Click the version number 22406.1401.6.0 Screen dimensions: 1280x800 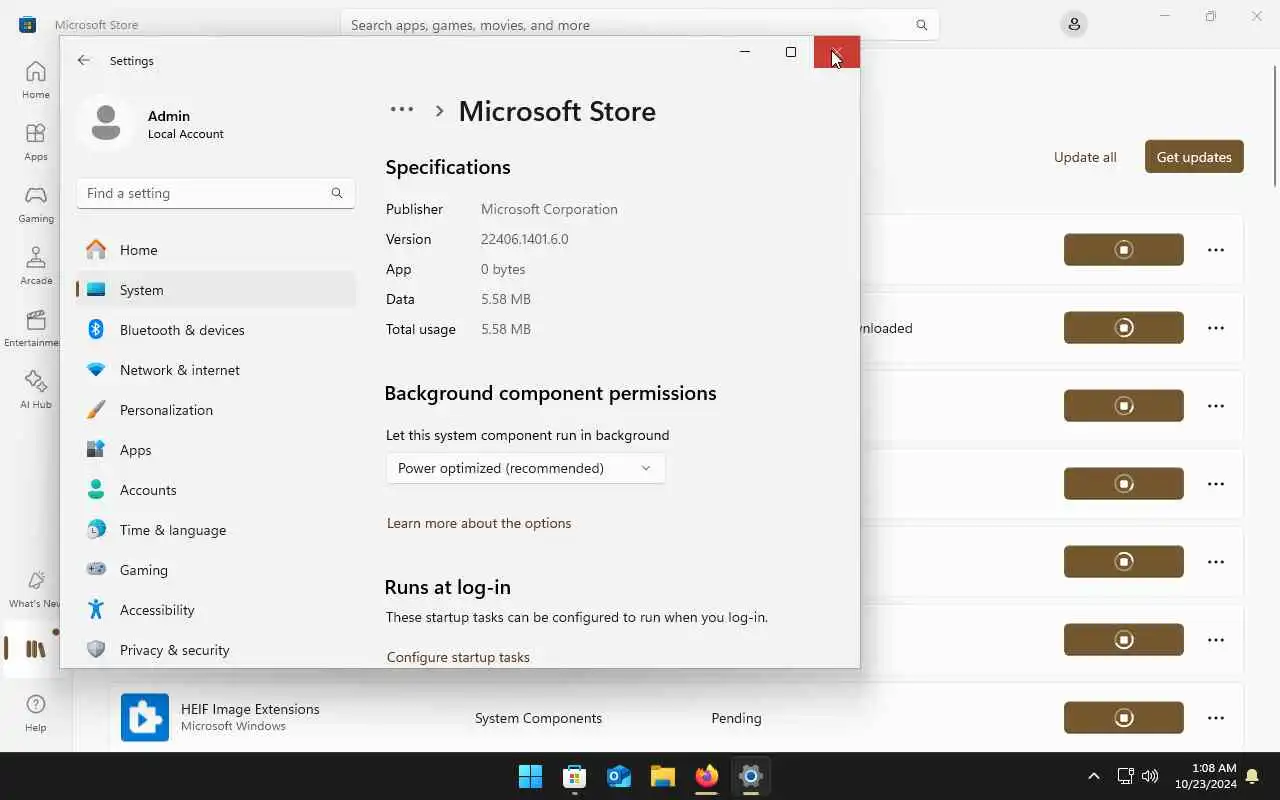[524, 239]
